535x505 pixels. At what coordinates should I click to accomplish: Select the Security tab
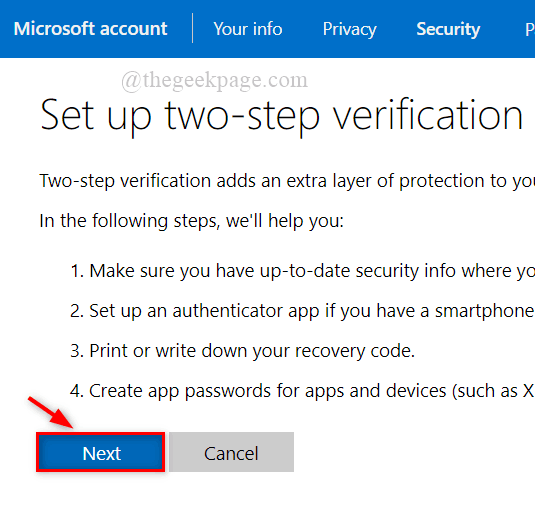point(448,29)
